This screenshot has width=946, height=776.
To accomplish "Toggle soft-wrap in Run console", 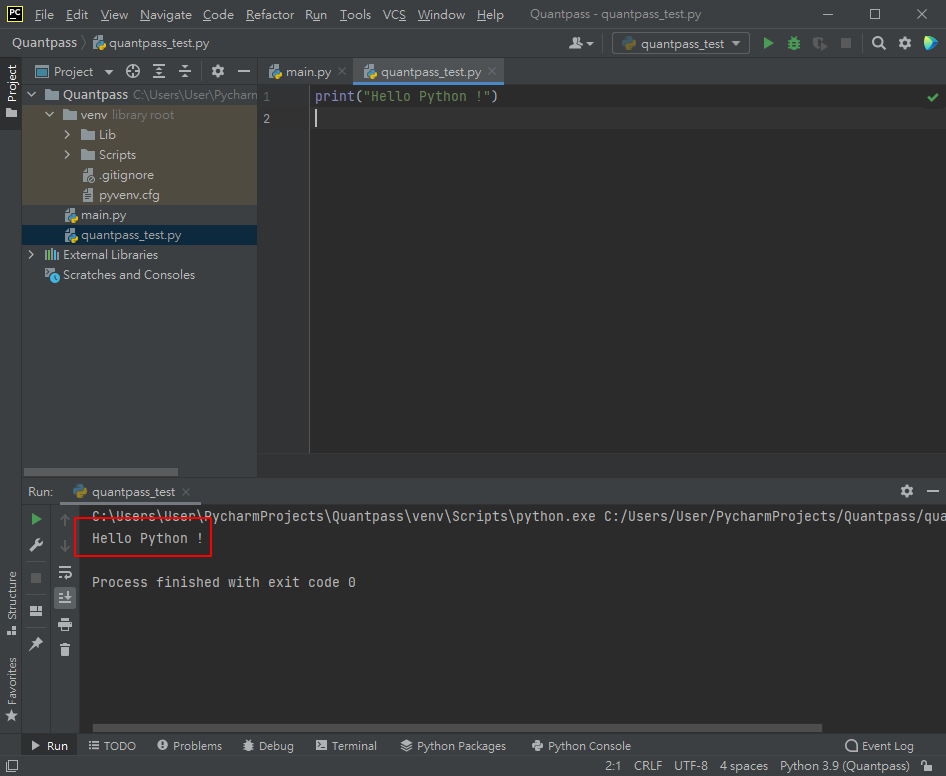I will pos(65,572).
